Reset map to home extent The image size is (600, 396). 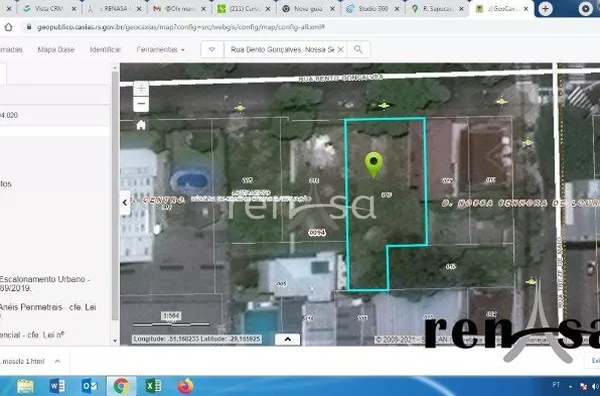(141, 125)
